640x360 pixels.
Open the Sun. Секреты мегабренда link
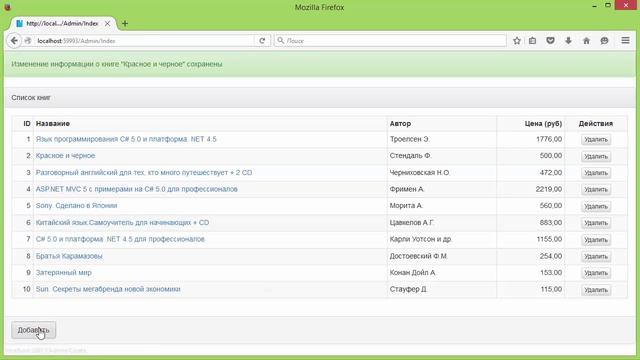pos(108,289)
